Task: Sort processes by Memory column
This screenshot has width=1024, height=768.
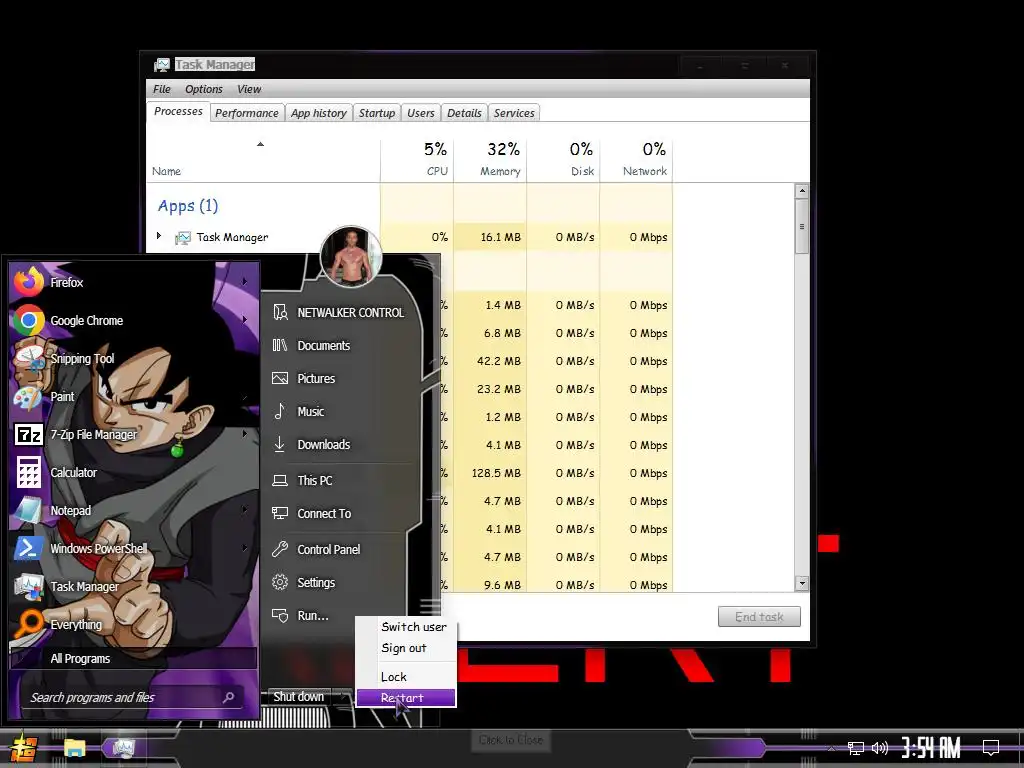Action: coord(490,160)
